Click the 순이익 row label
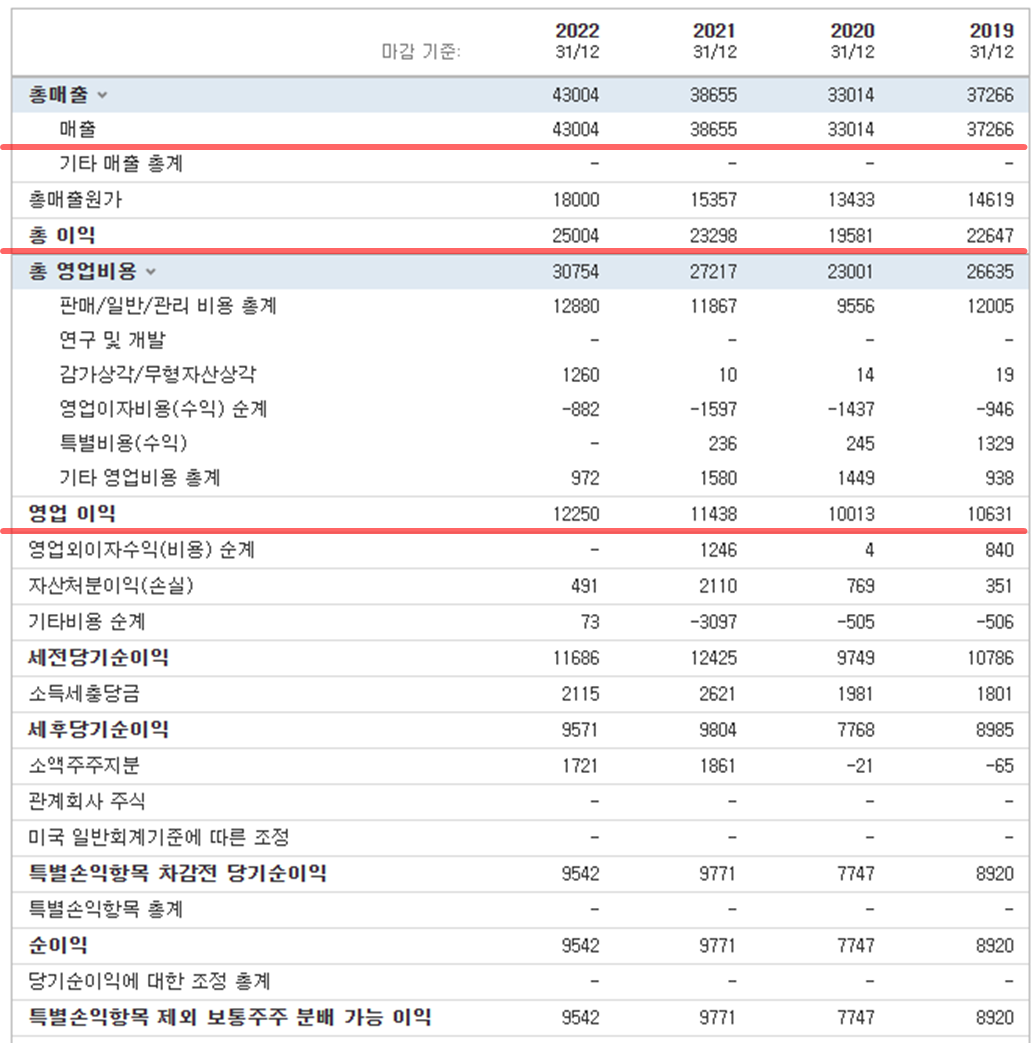This screenshot has height=1043, width=1035. [x=58, y=945]
